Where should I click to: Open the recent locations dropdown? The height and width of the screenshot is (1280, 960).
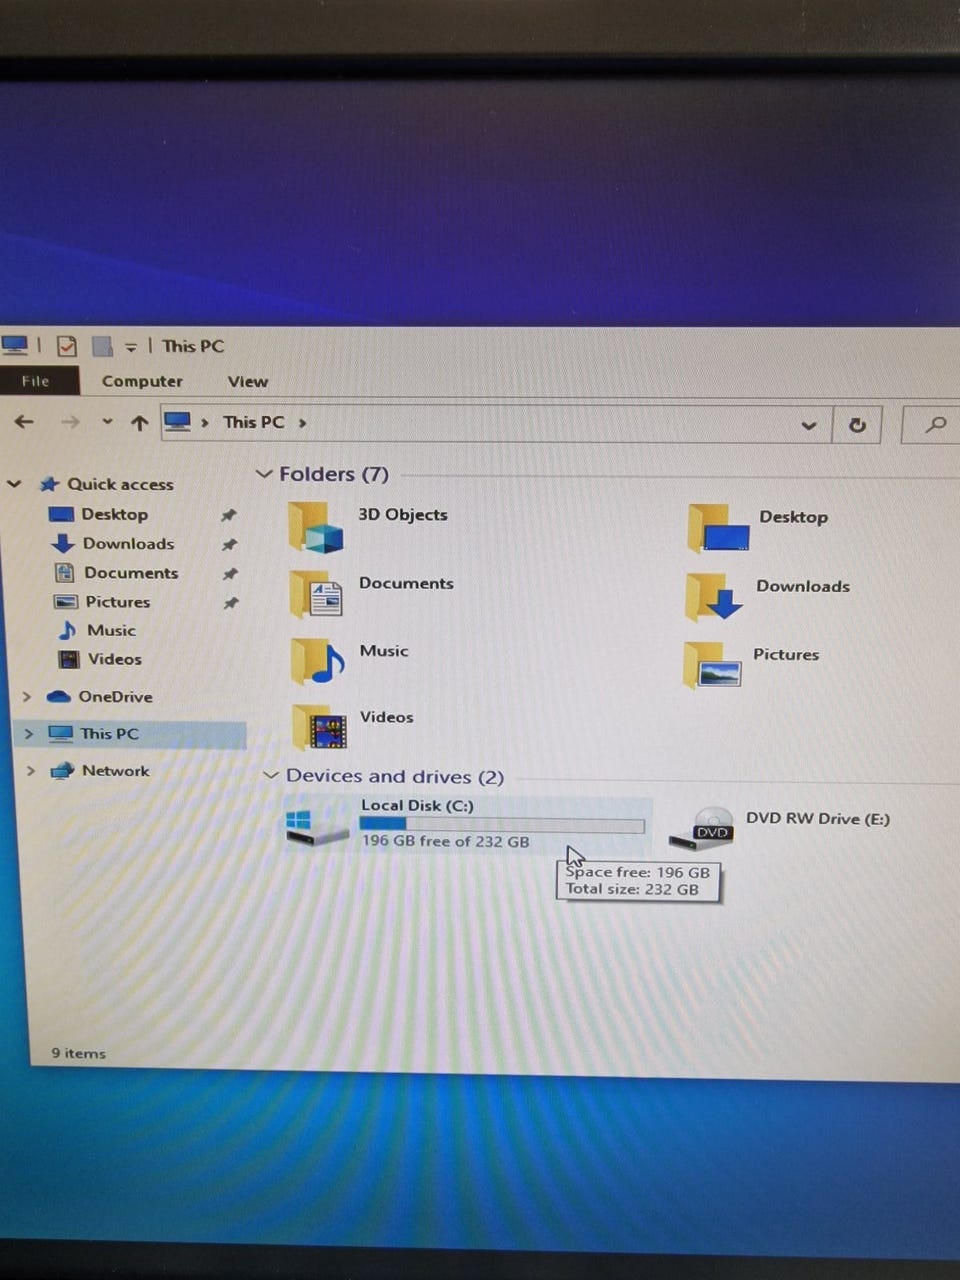coord(107,422)
